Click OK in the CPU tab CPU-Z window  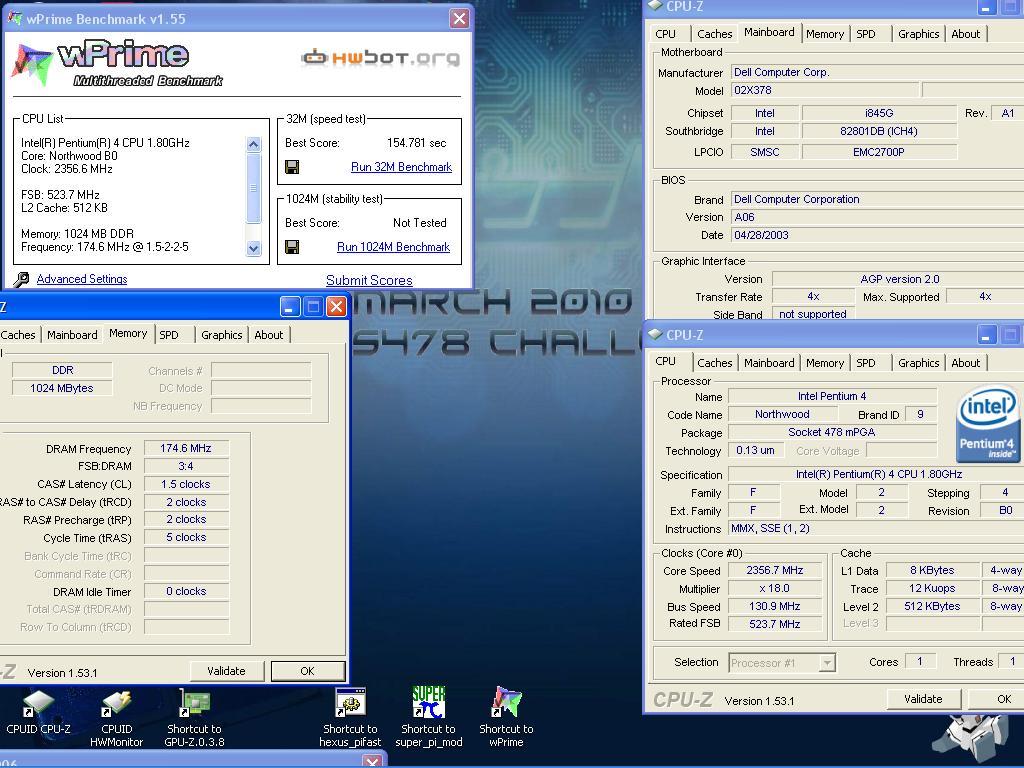click(x=999, y=699)
